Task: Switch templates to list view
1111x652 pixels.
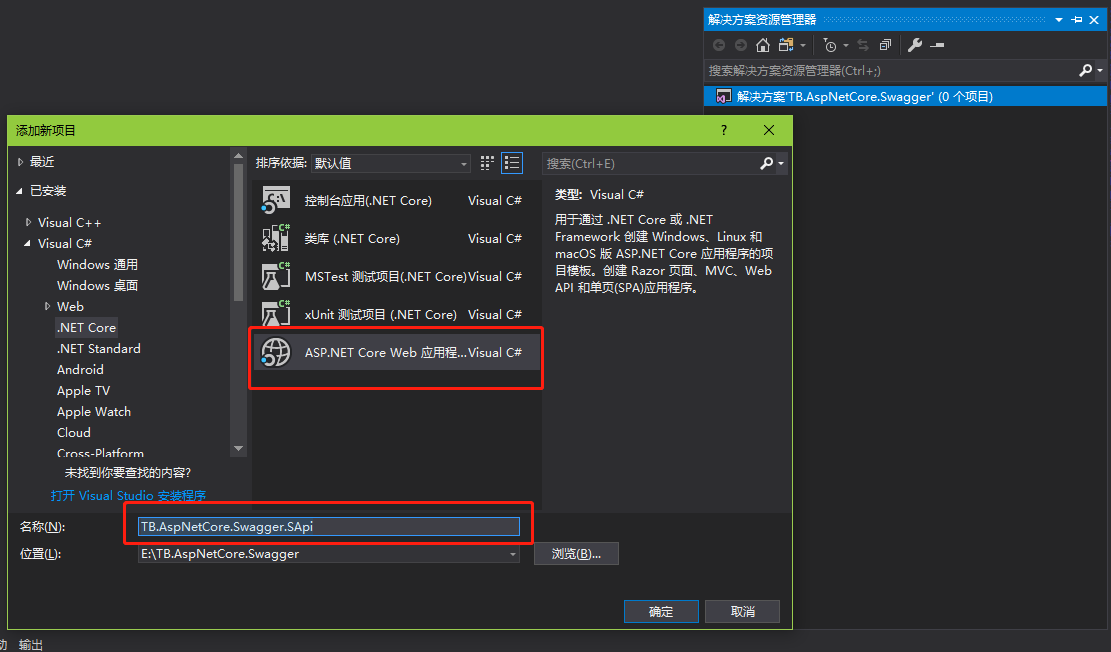Action: pyautogui.click(x=511, y=162)
